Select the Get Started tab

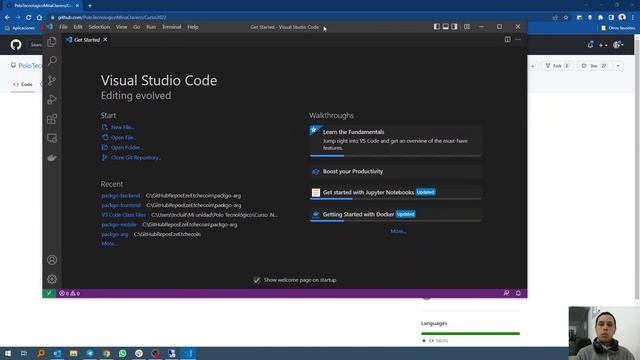(87, 40)
